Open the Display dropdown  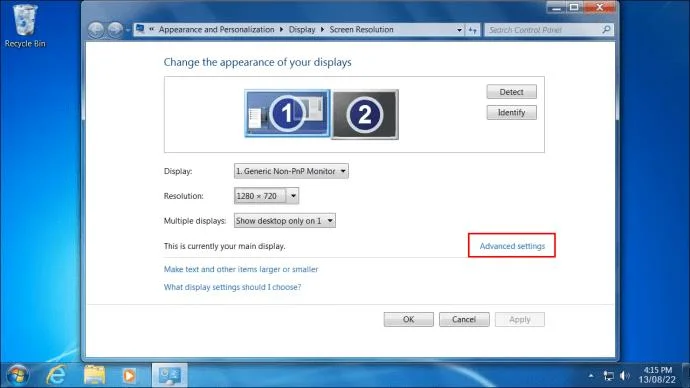291,171
